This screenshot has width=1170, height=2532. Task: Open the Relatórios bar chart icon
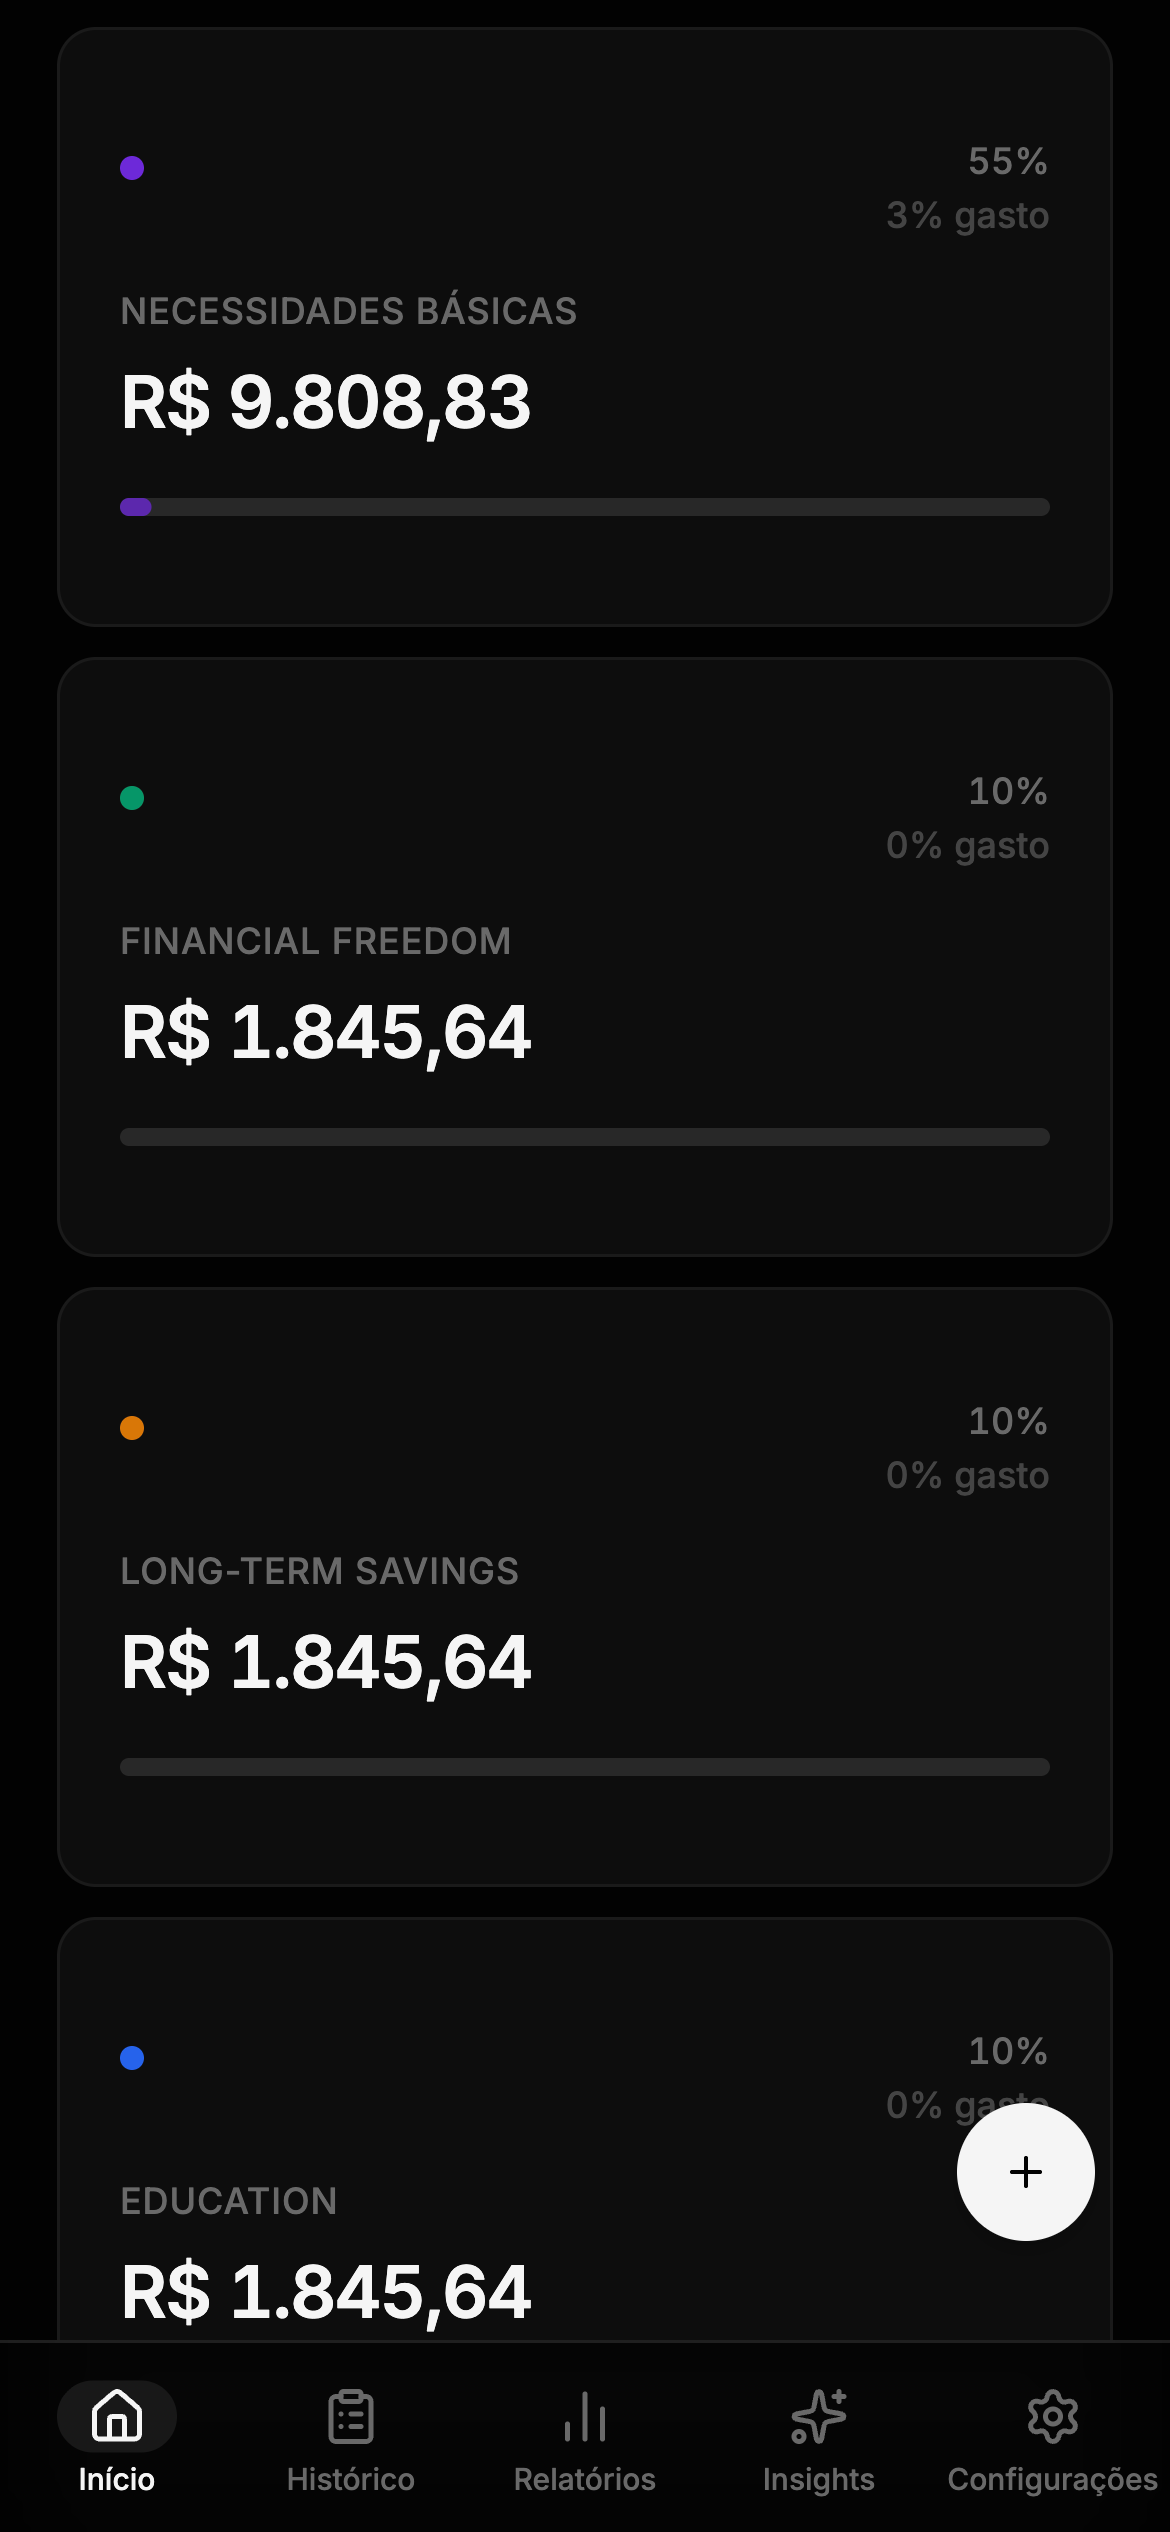585,2416
